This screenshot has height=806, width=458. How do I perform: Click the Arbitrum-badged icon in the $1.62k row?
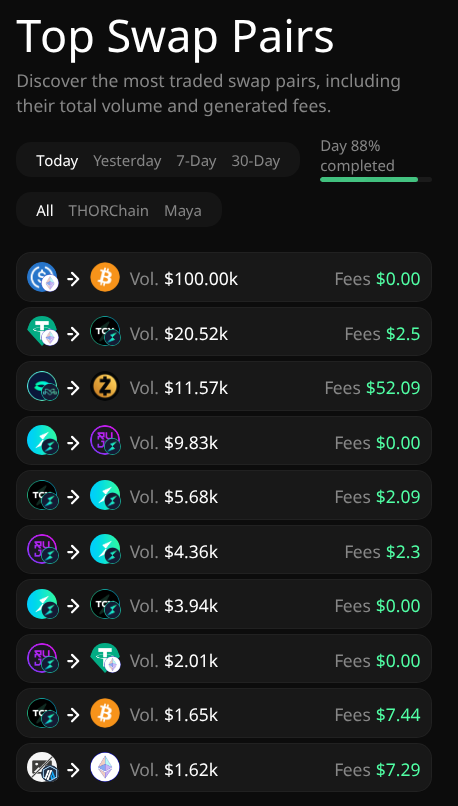point(42,768)
